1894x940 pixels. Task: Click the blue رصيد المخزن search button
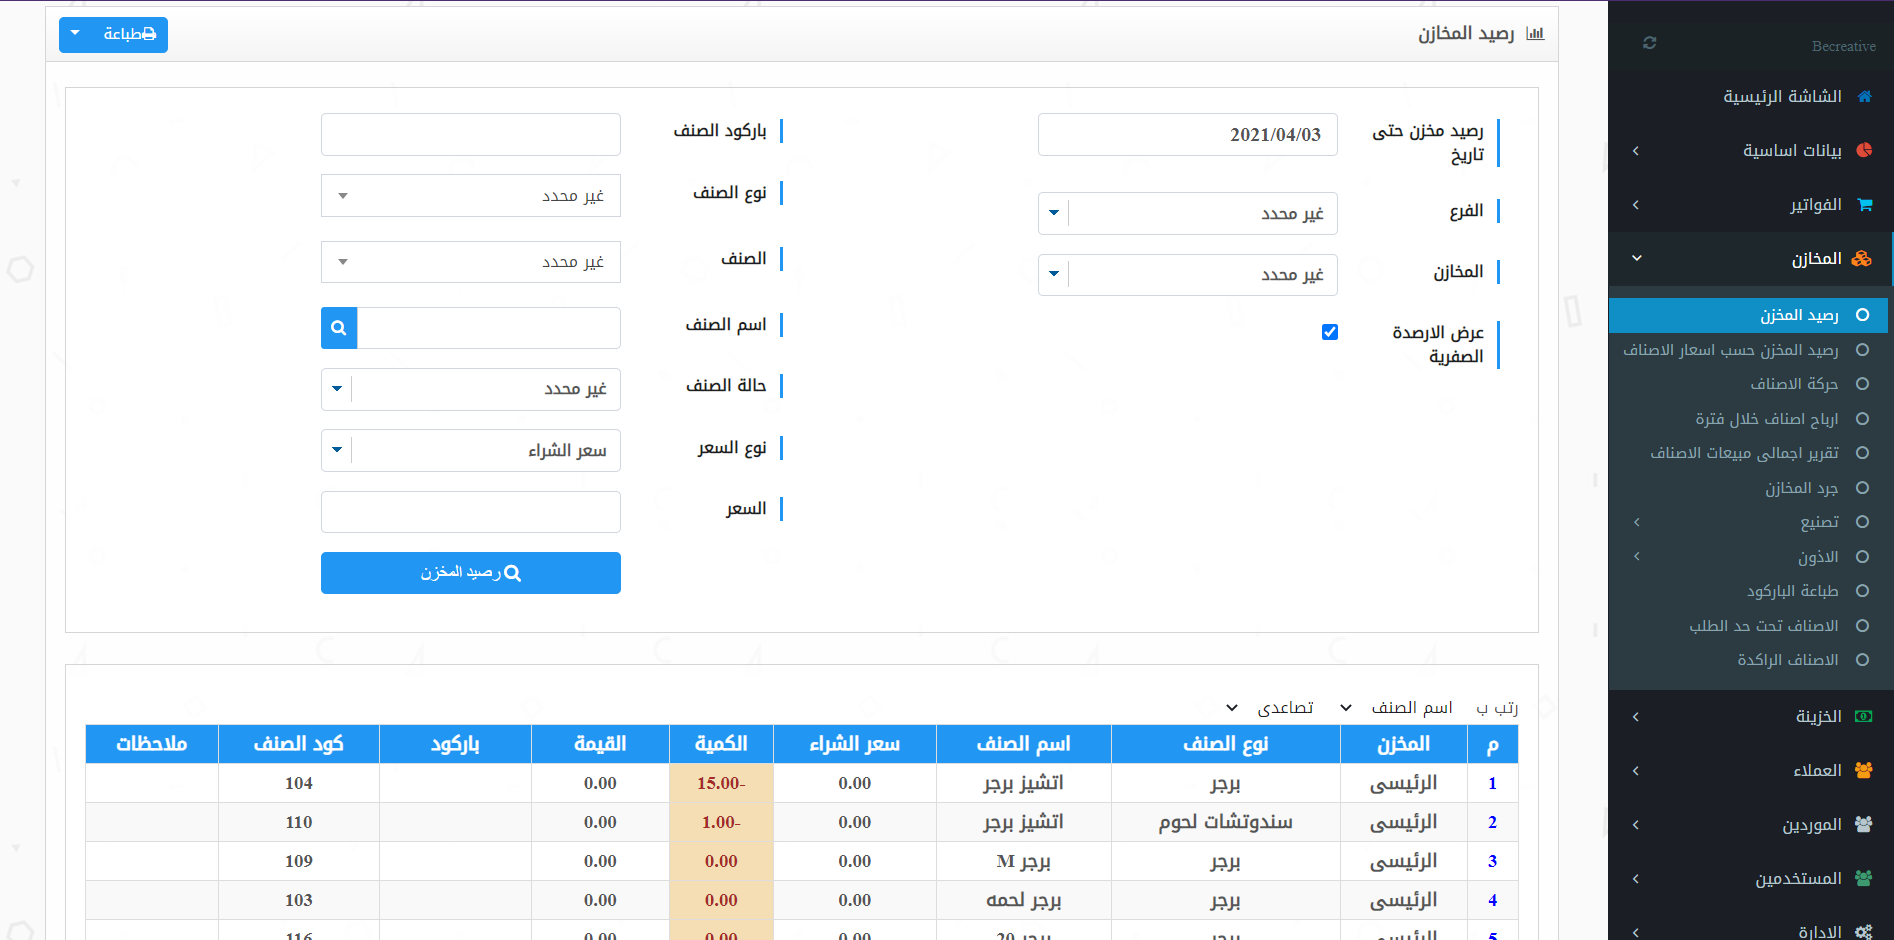tap(470, 573)
